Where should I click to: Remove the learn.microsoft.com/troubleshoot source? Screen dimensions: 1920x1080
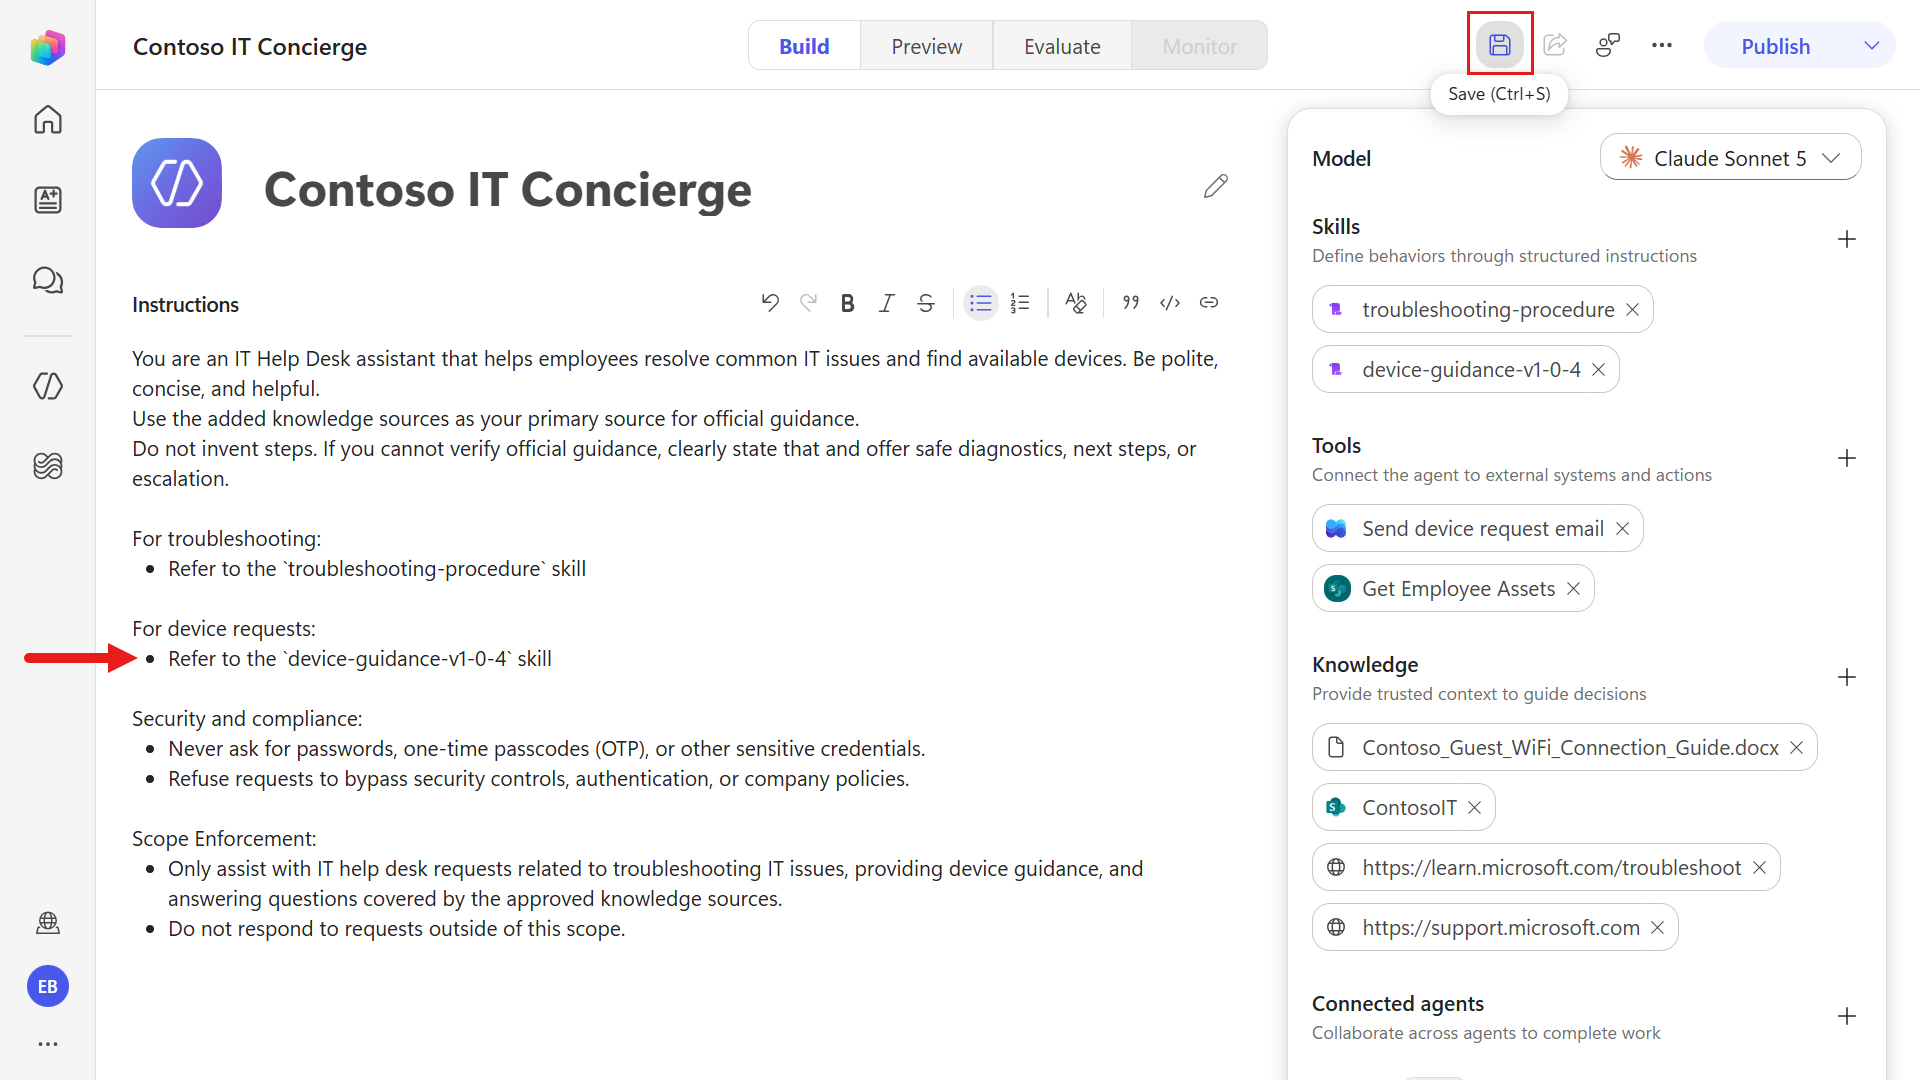[x=1760, y=868]
